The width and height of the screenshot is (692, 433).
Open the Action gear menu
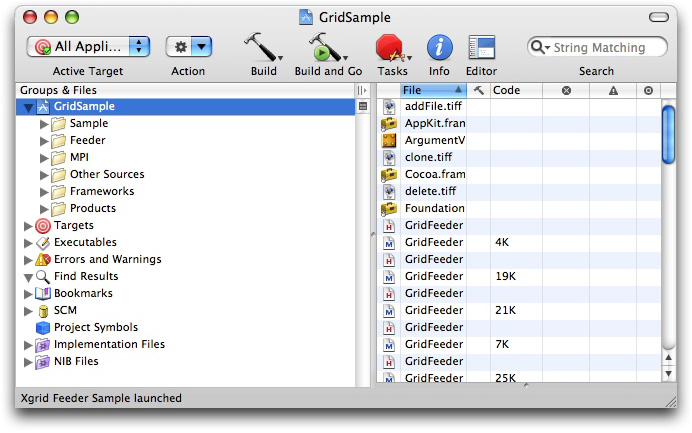click(189, 47)
